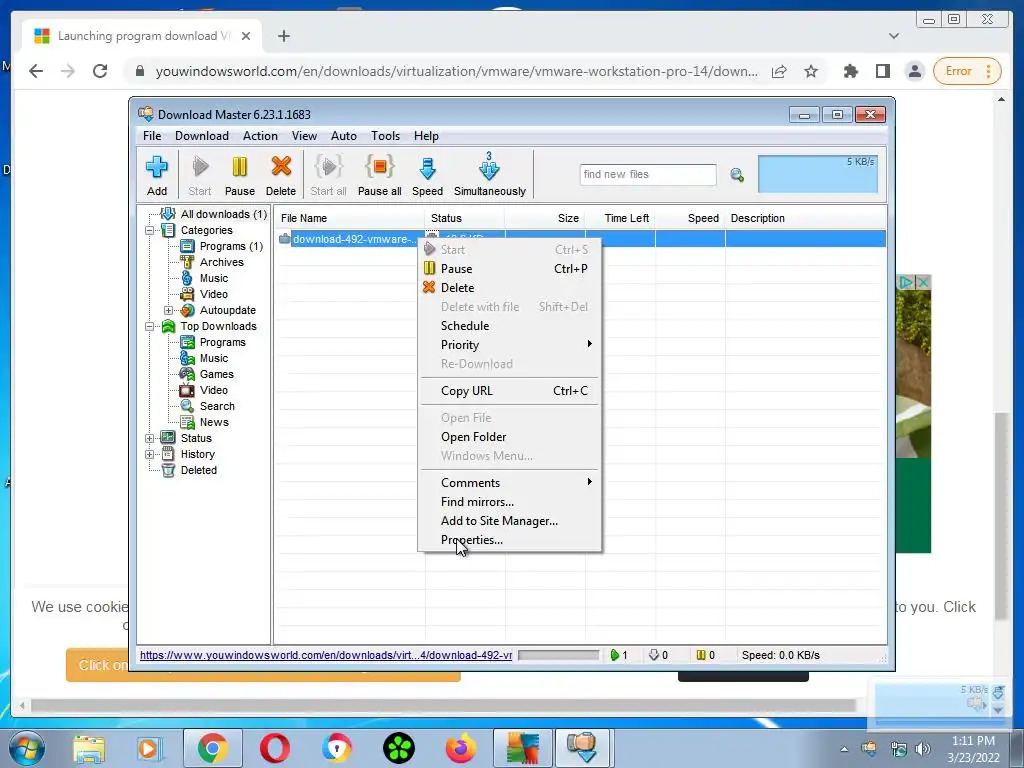The height and width of the screenshot is (768, 1024).
Task: Click the browser horizontal scrollbar
Action: click(x=443, y=705)
